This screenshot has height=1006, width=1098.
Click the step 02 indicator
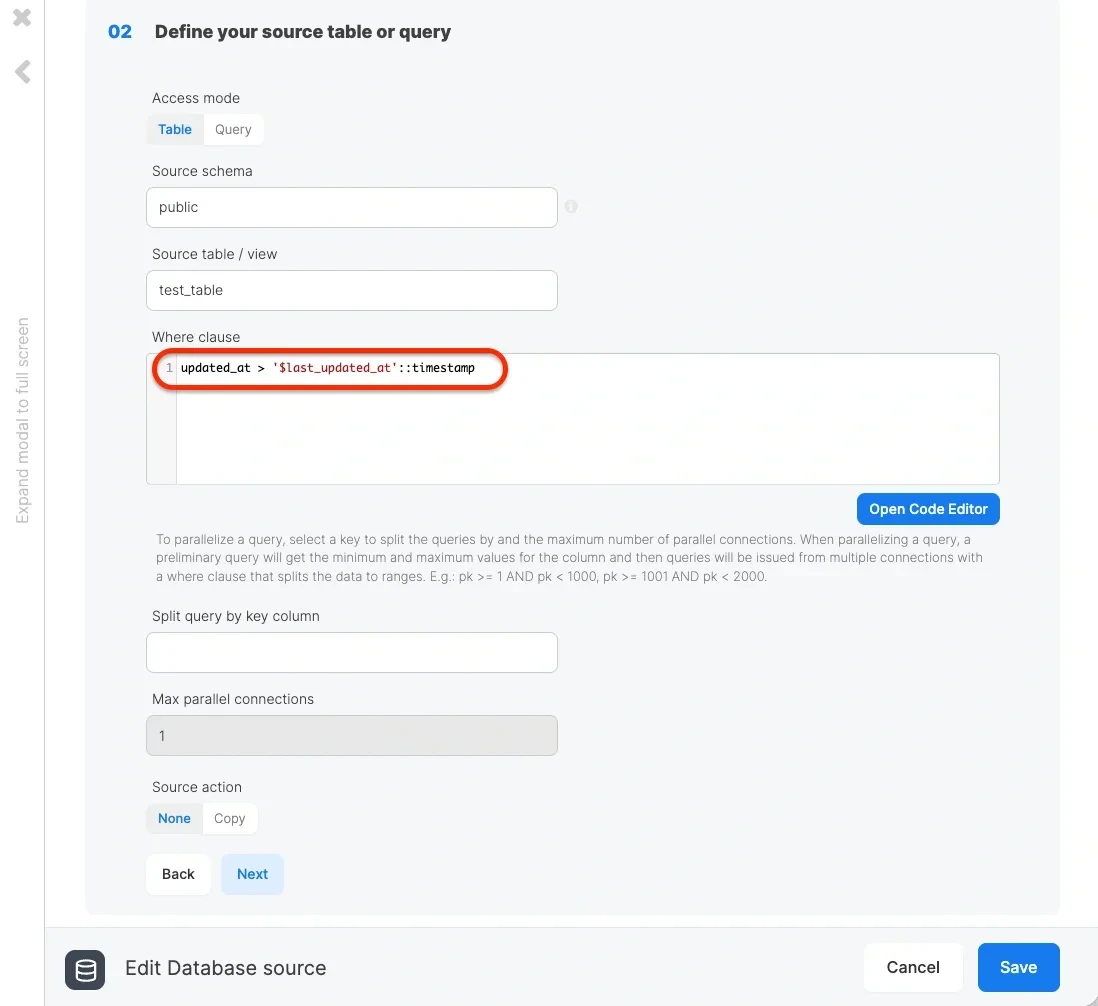pos(120,31)
